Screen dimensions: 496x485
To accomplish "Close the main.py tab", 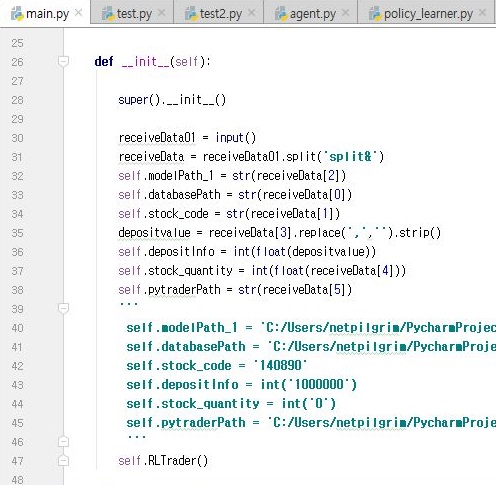I will click(x=79, y=13).
